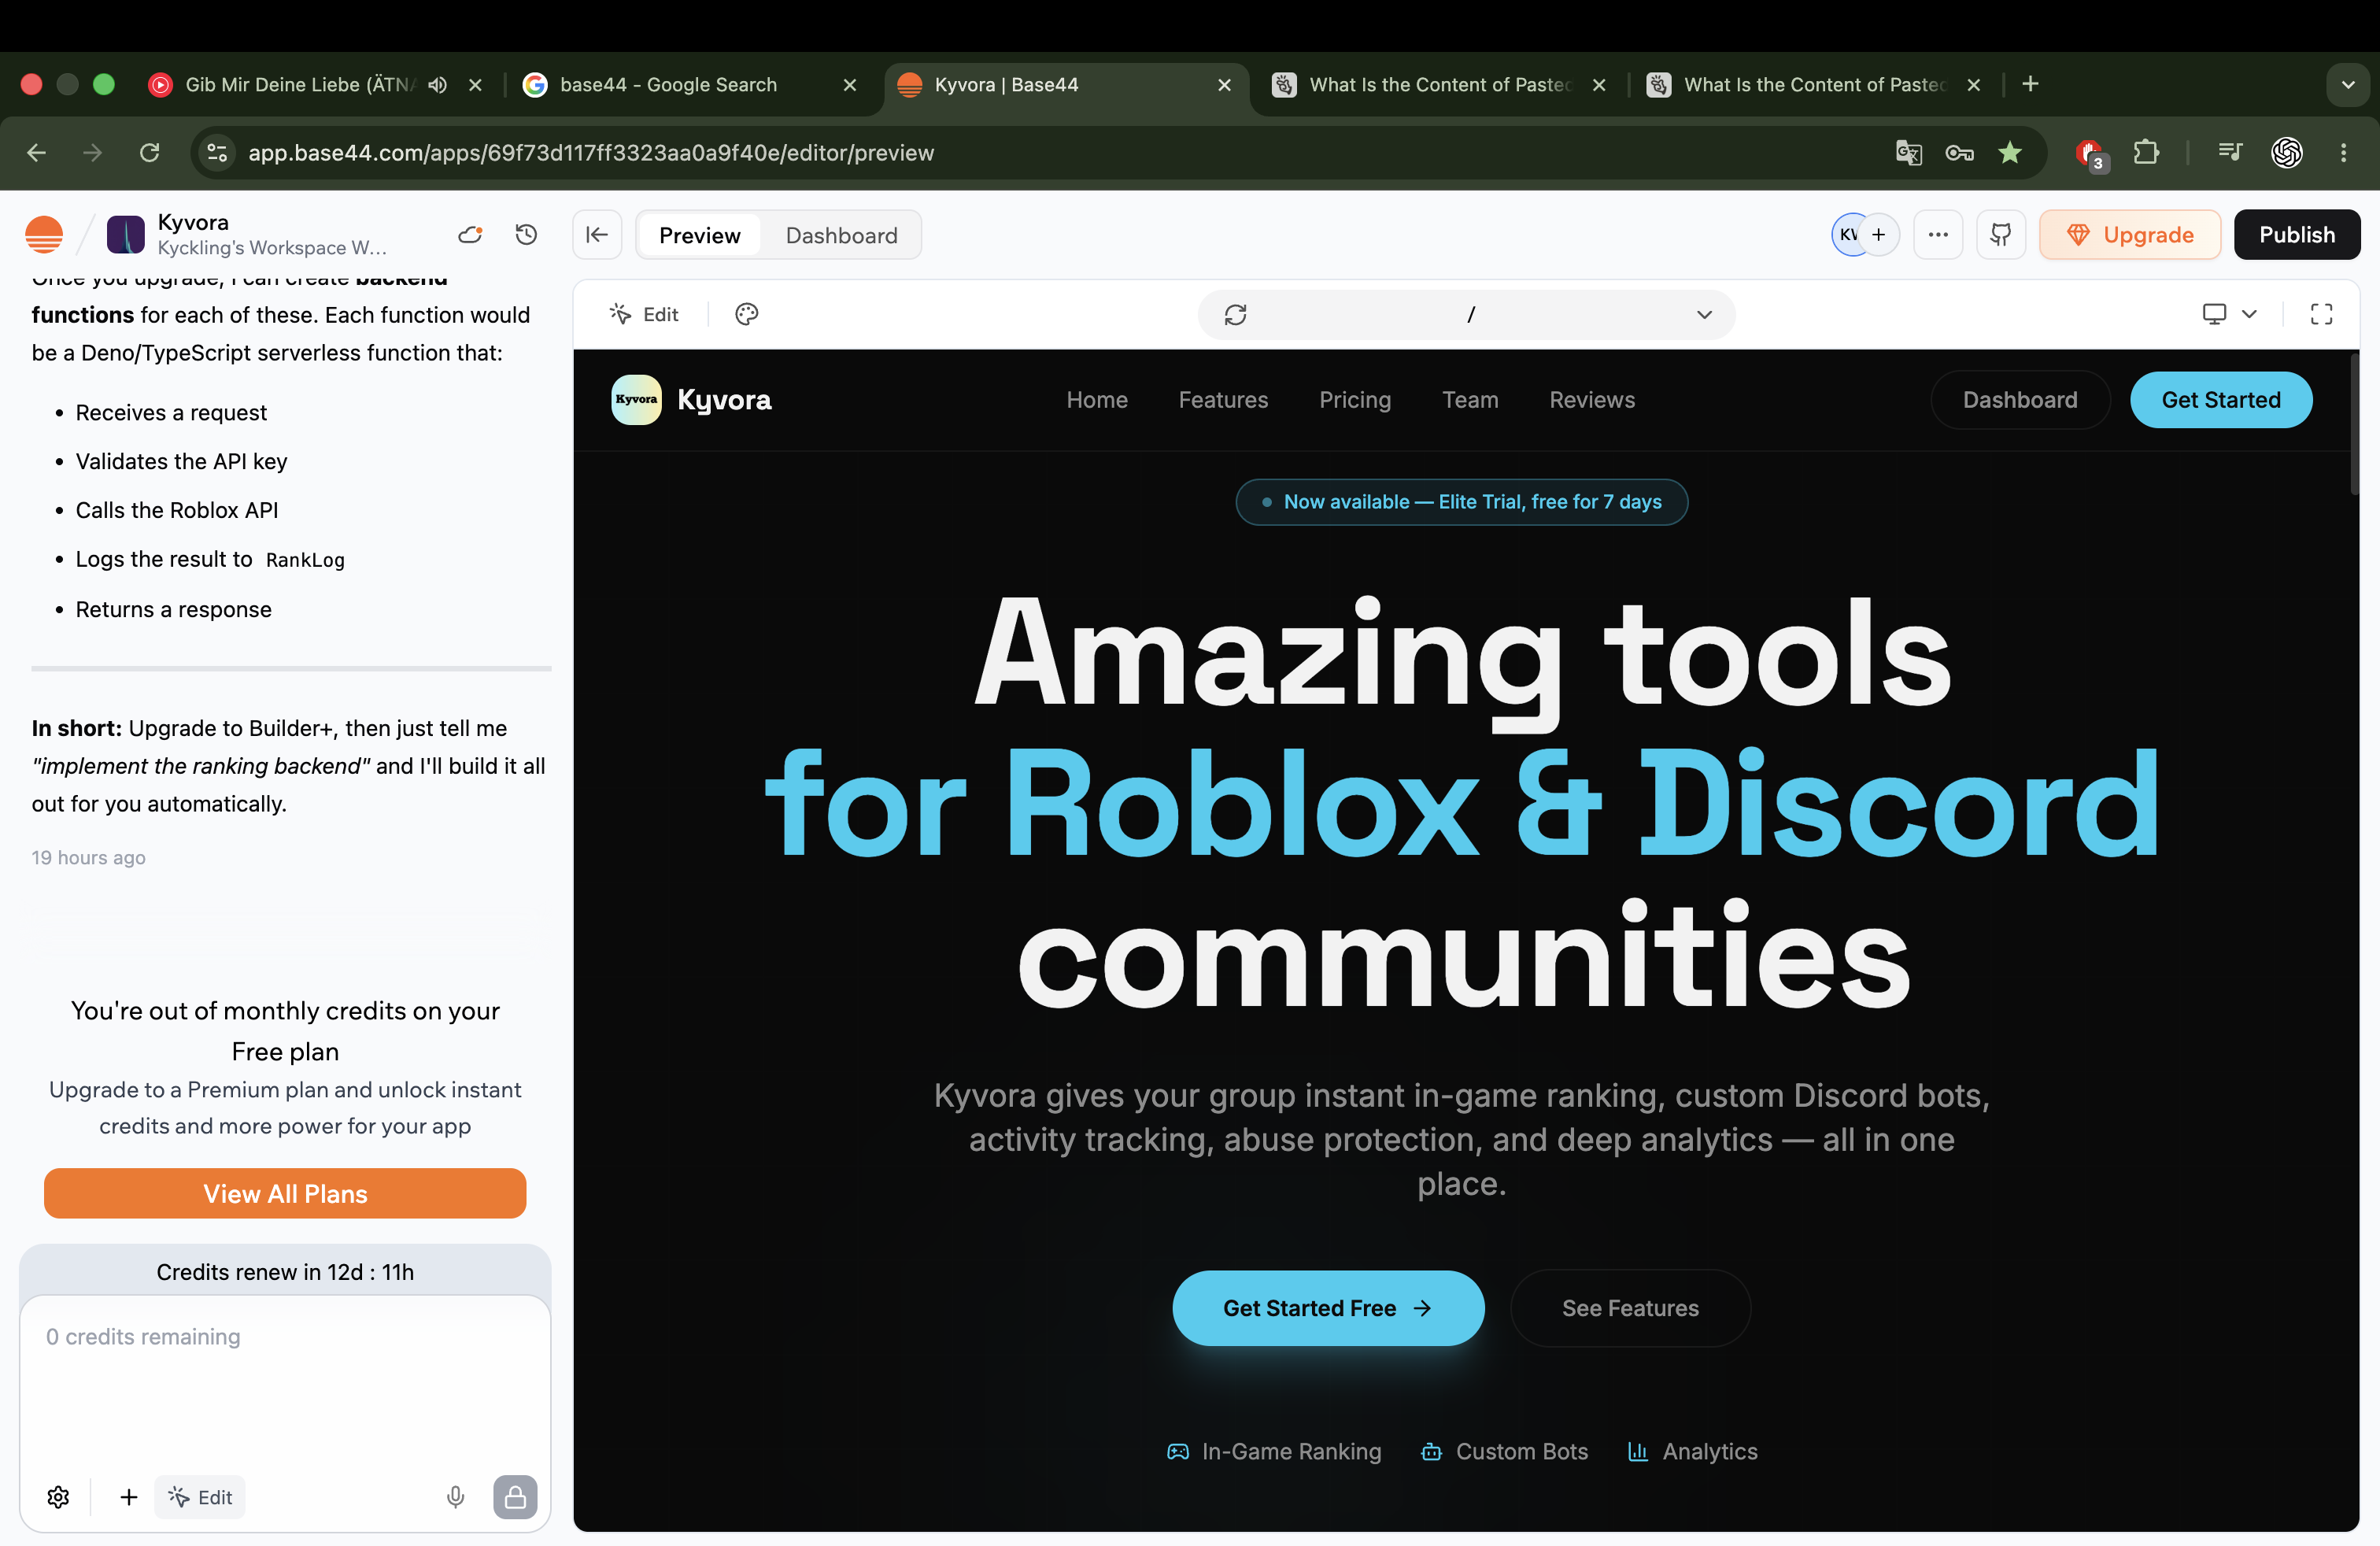
Task: Open the theme palette icon
Action: pyautogui.click(x=746, y=314)
